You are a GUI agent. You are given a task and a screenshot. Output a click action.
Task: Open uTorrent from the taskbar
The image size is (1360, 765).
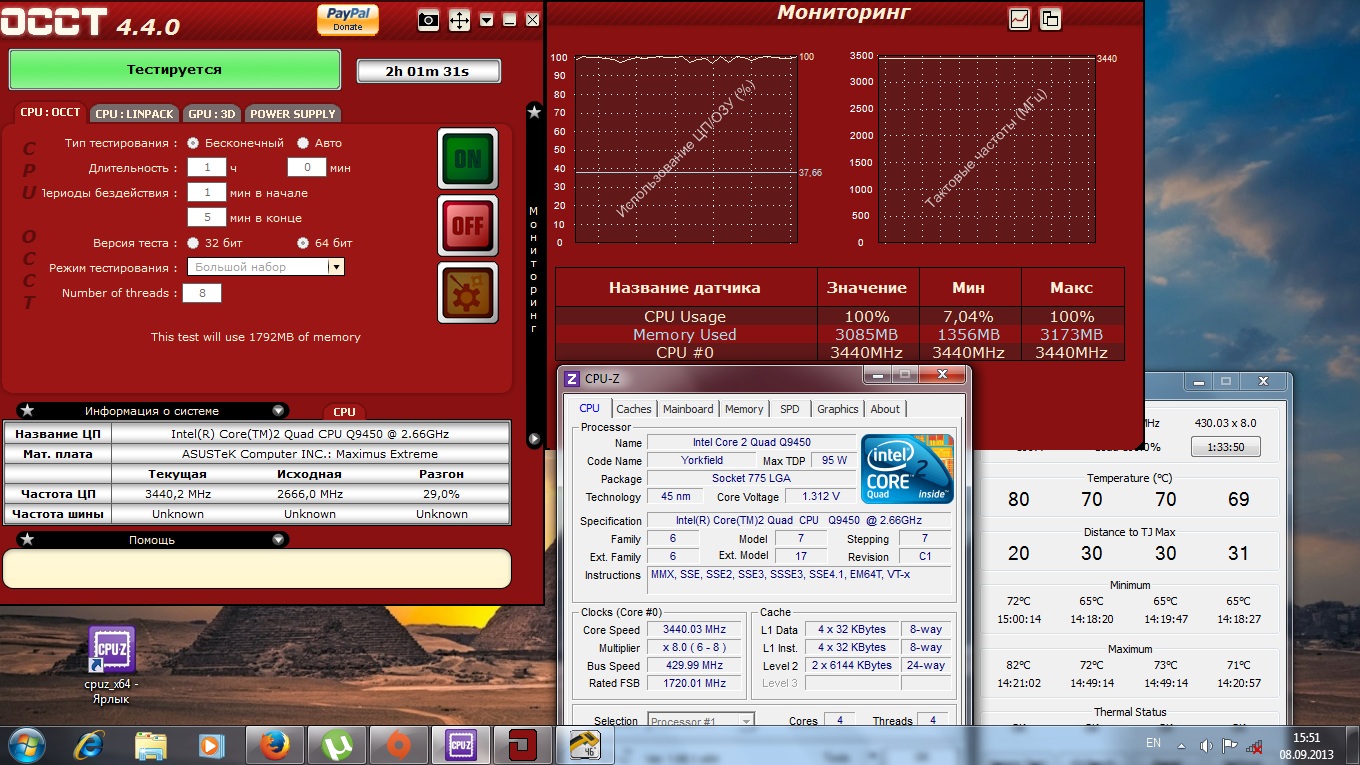[336, 745]
